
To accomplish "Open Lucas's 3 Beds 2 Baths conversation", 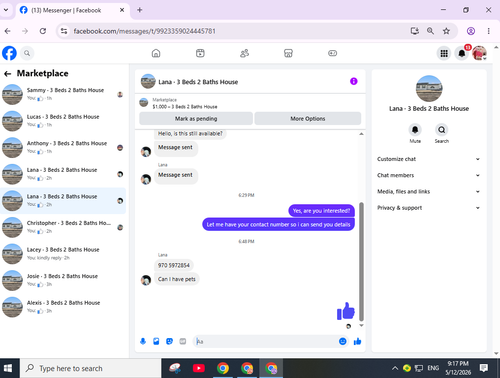I will pos(63,121).
